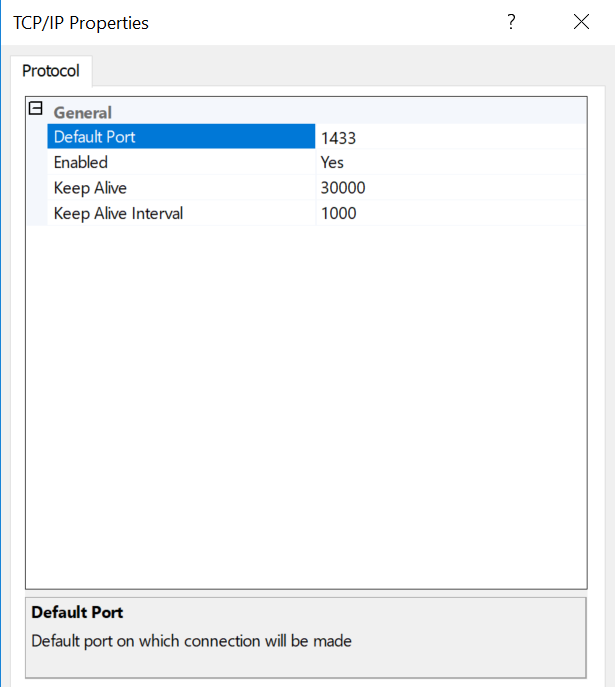Viewport: 615px width, 687px height.
Task: Click the bold Default Port description title
Action: 77,612
